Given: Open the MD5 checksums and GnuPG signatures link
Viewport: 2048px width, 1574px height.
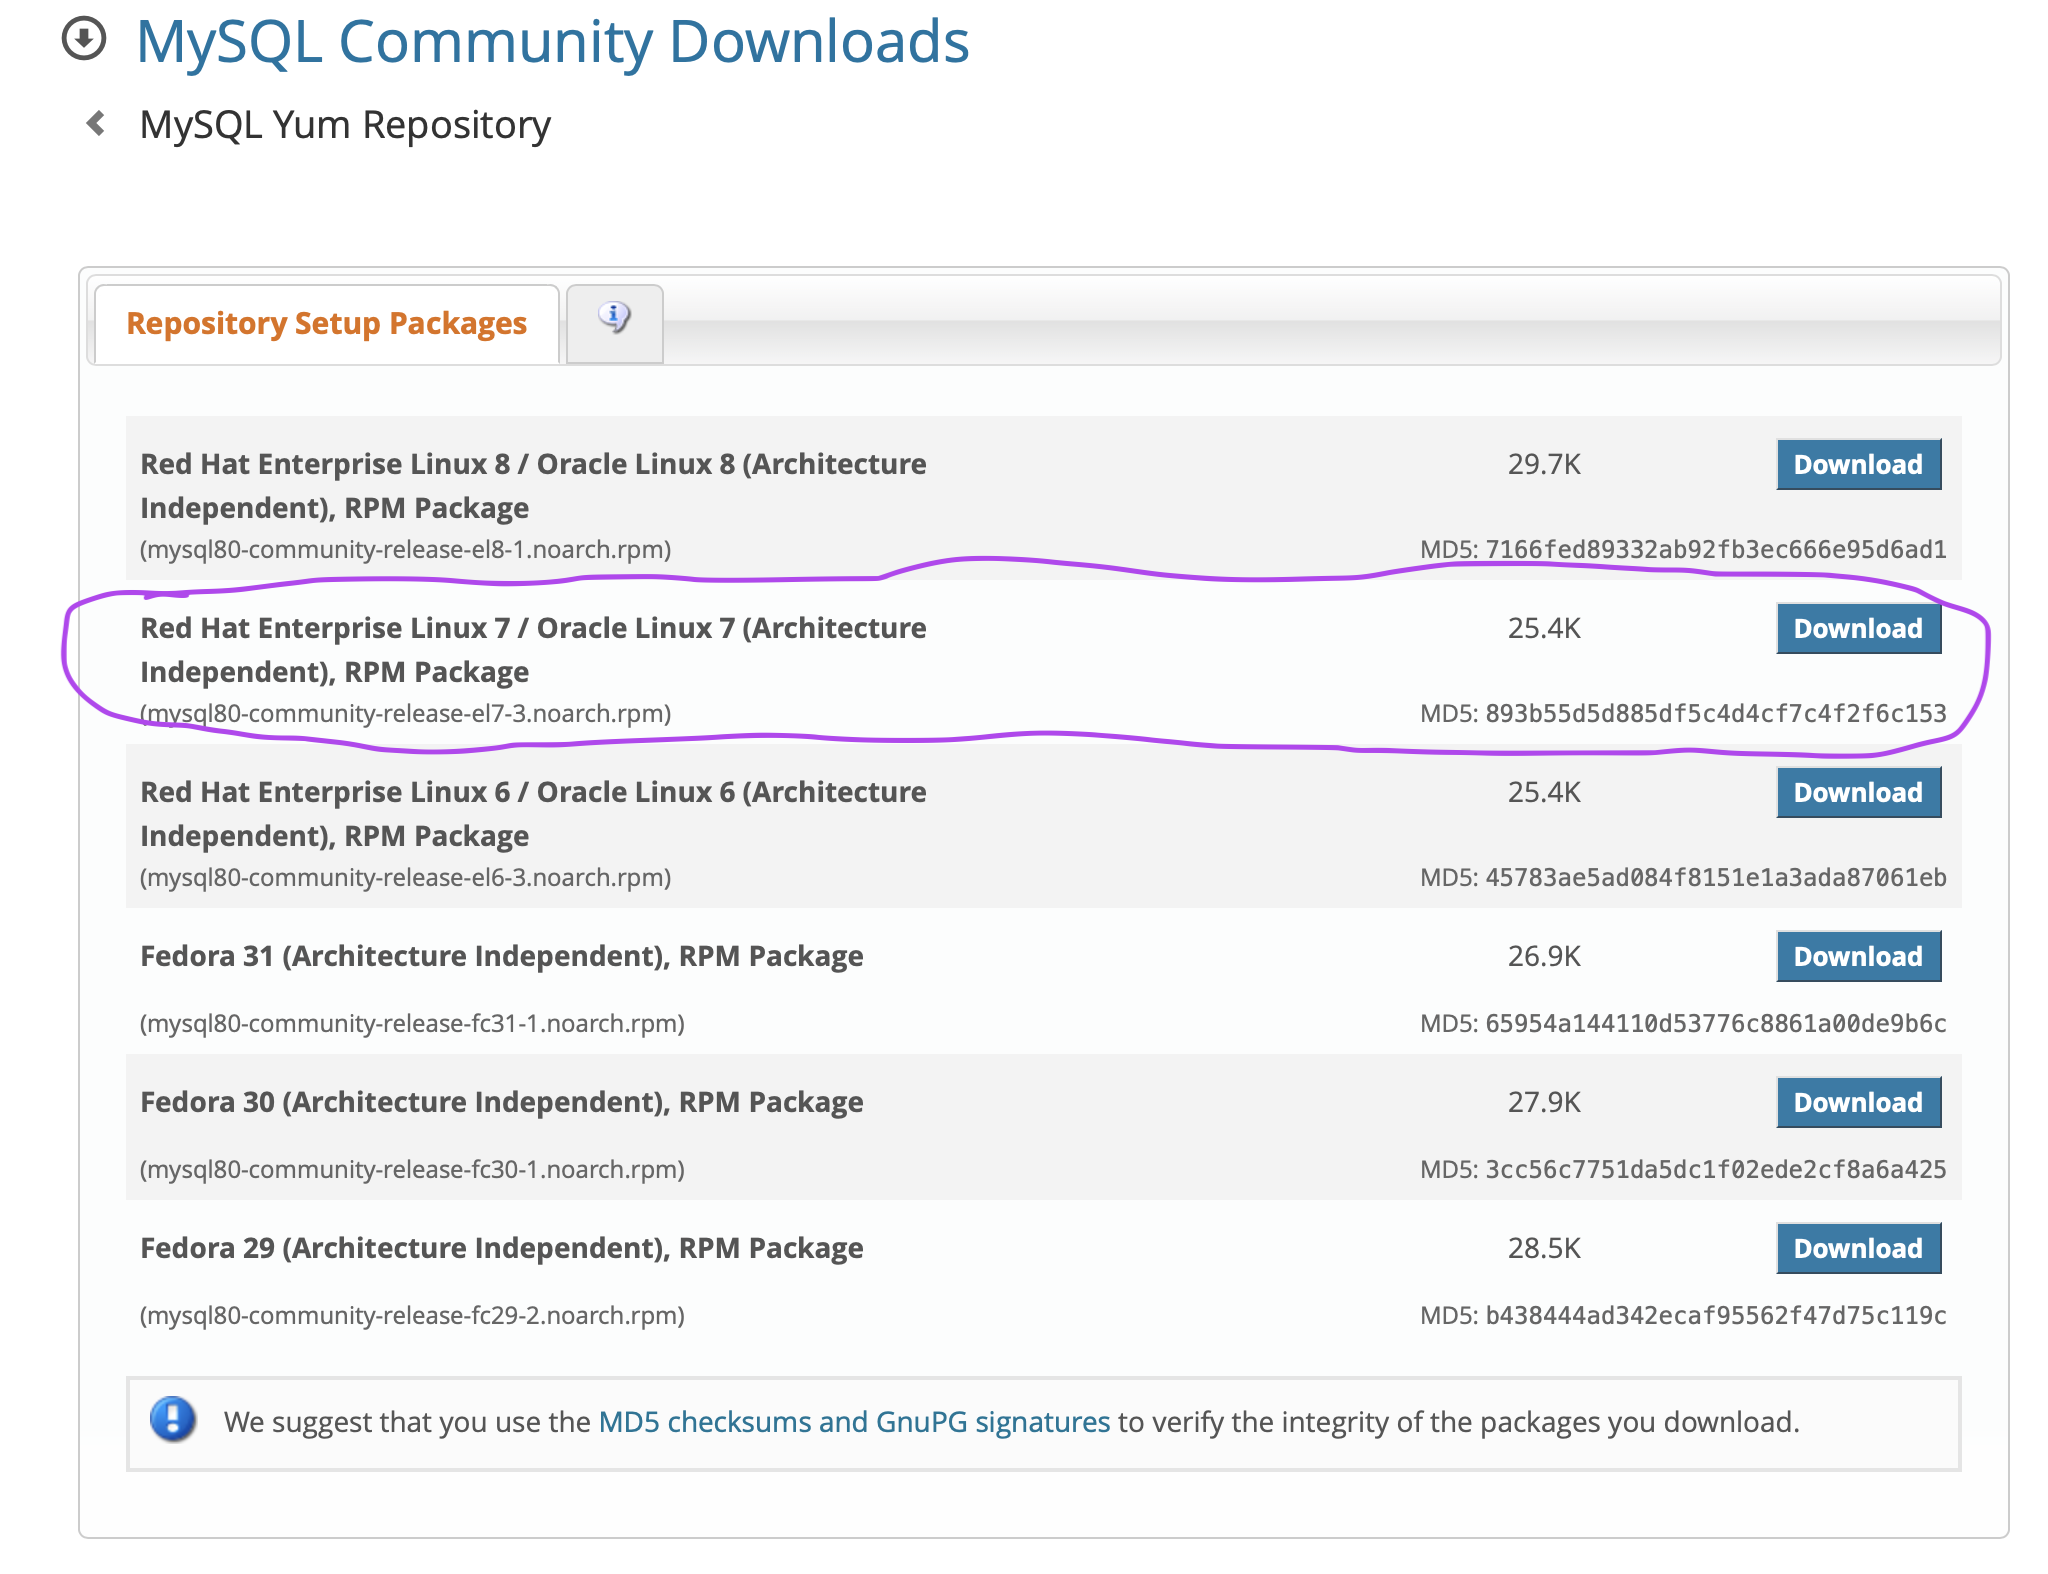Looking at the screenshot, I should [x=854, y=1422].
